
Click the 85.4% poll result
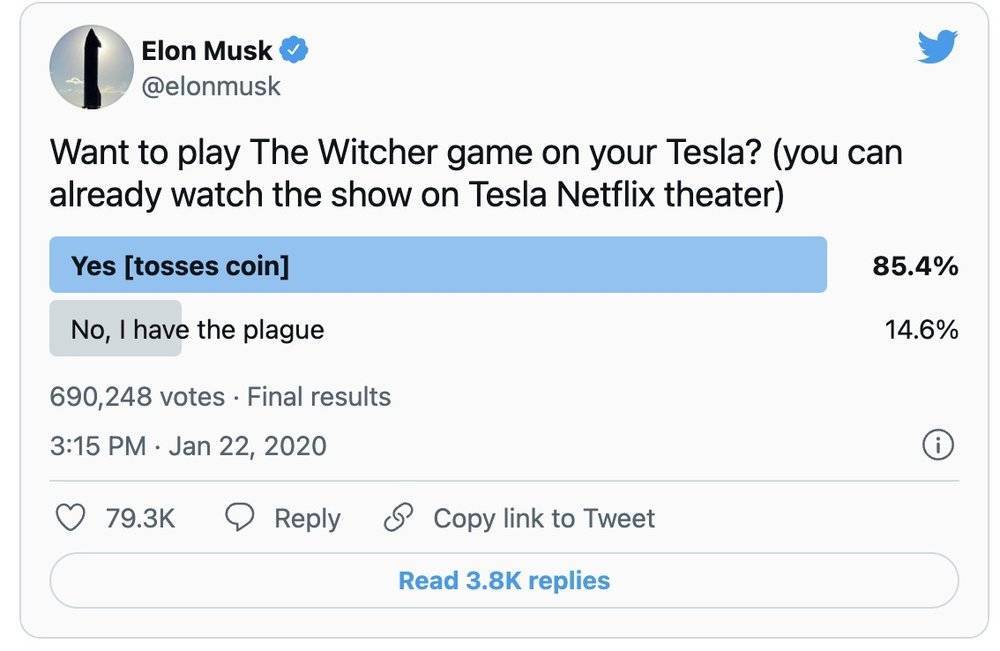pyautogui.click(x=915, y=266)
